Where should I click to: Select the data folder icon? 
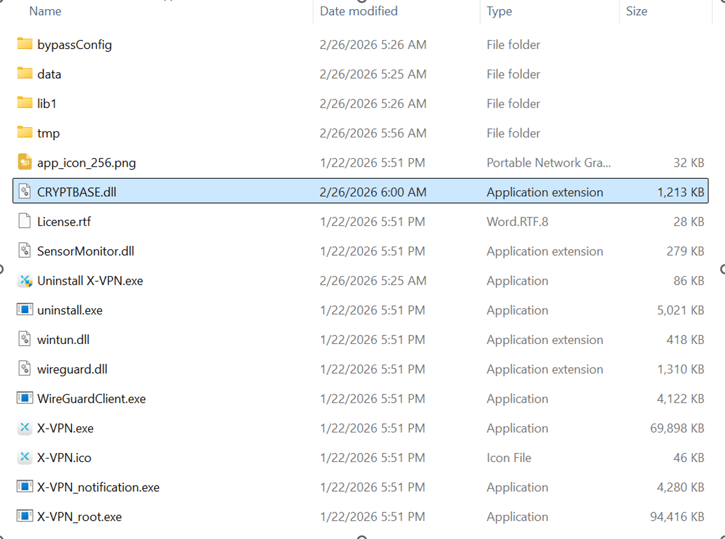point(25,74)
